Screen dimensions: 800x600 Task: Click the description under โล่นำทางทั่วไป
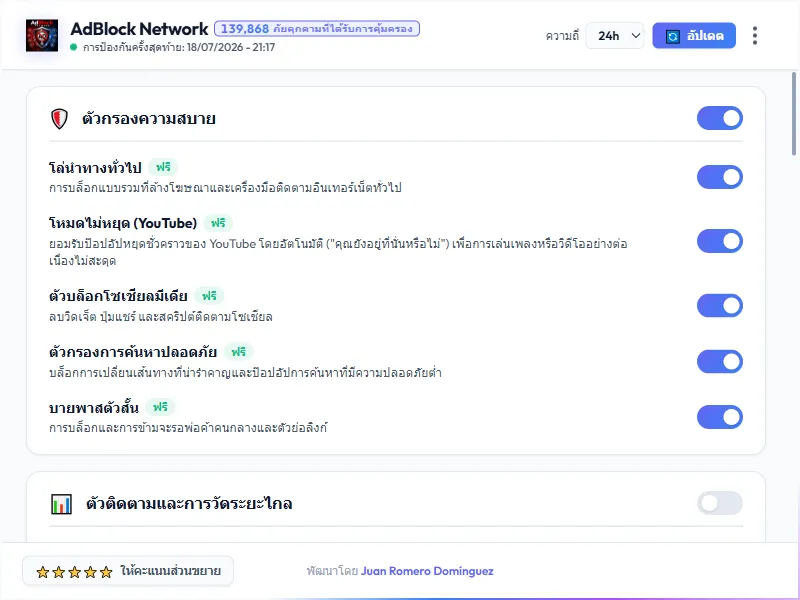click(225, 188)
